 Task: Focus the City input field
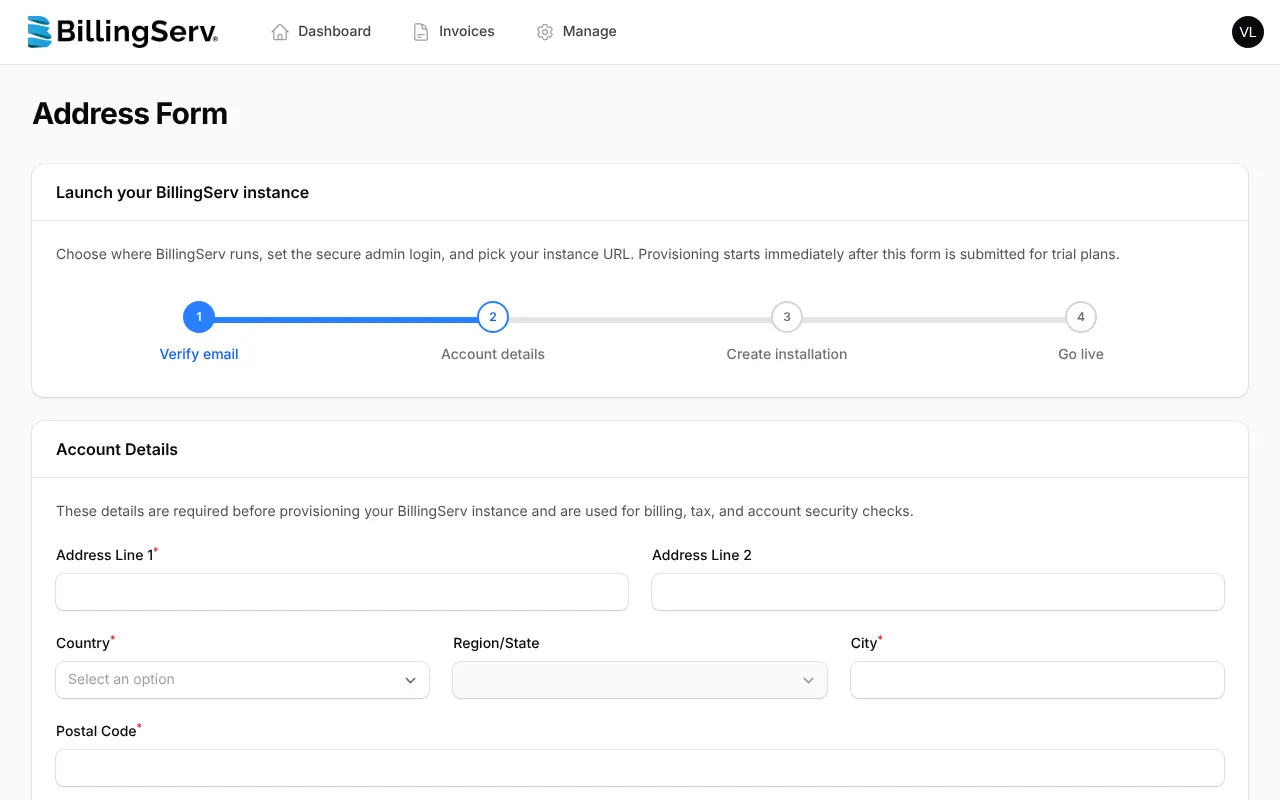click(x=1037, y=680)
